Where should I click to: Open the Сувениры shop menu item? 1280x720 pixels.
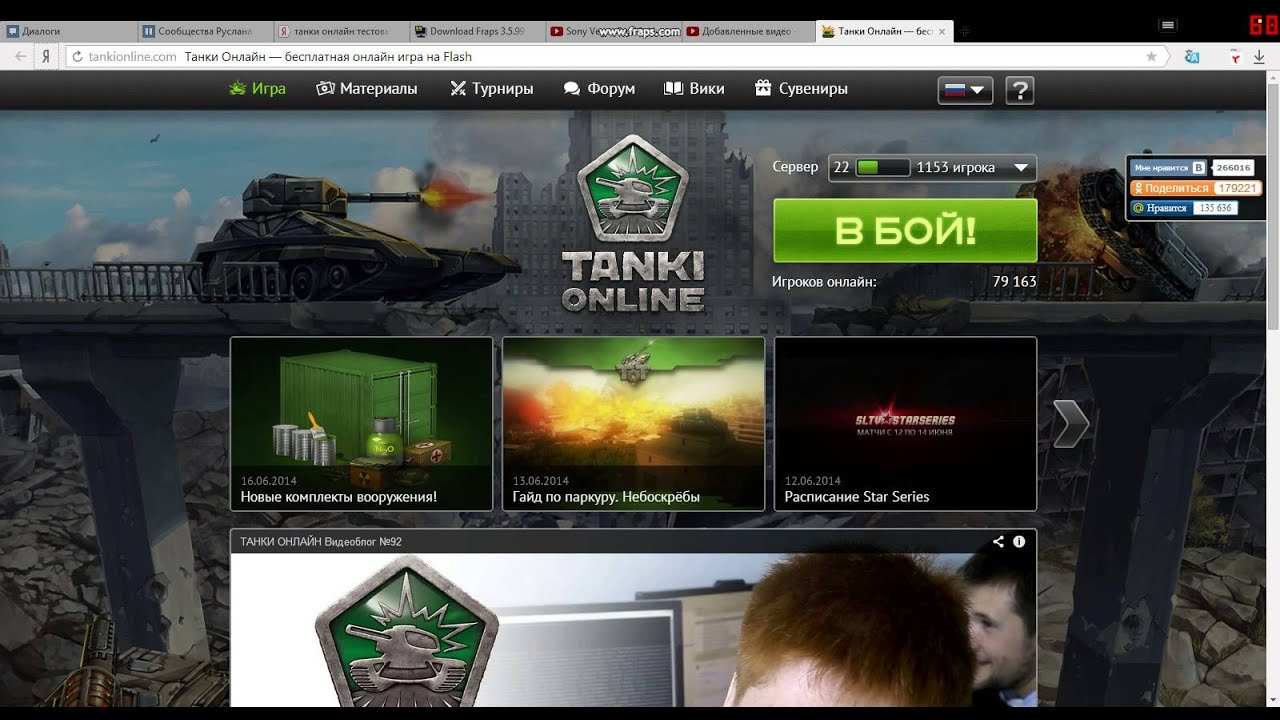click(801, 89)
